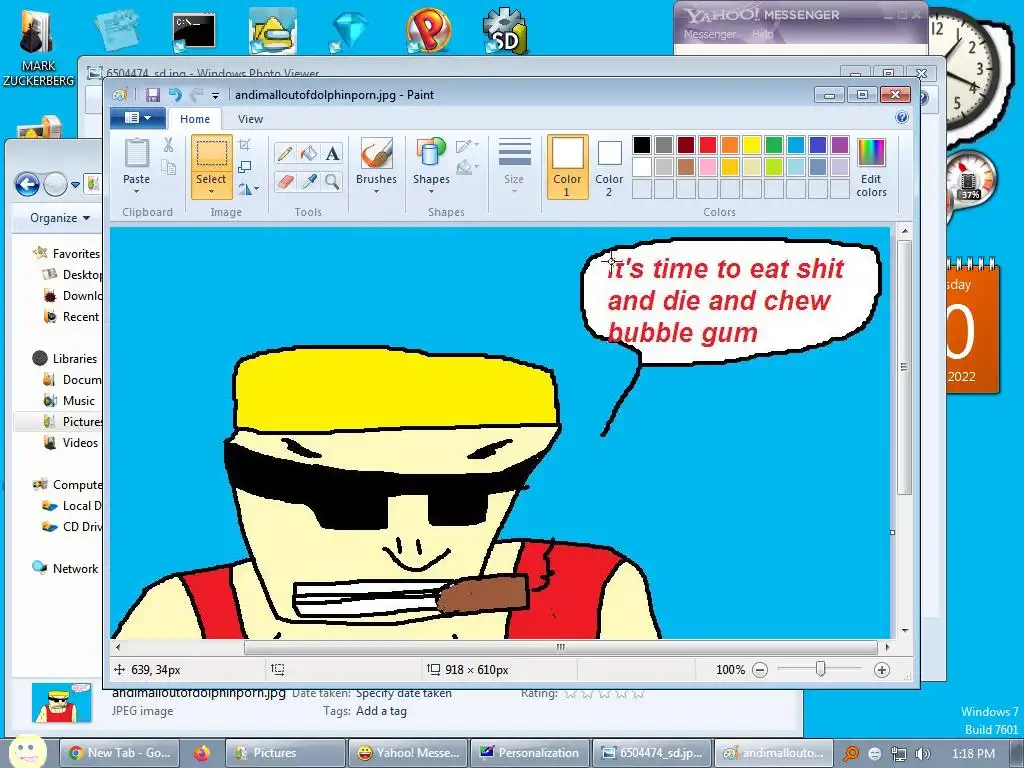
Task: Open the command prompt desktop shortcut
Action: 194,32
